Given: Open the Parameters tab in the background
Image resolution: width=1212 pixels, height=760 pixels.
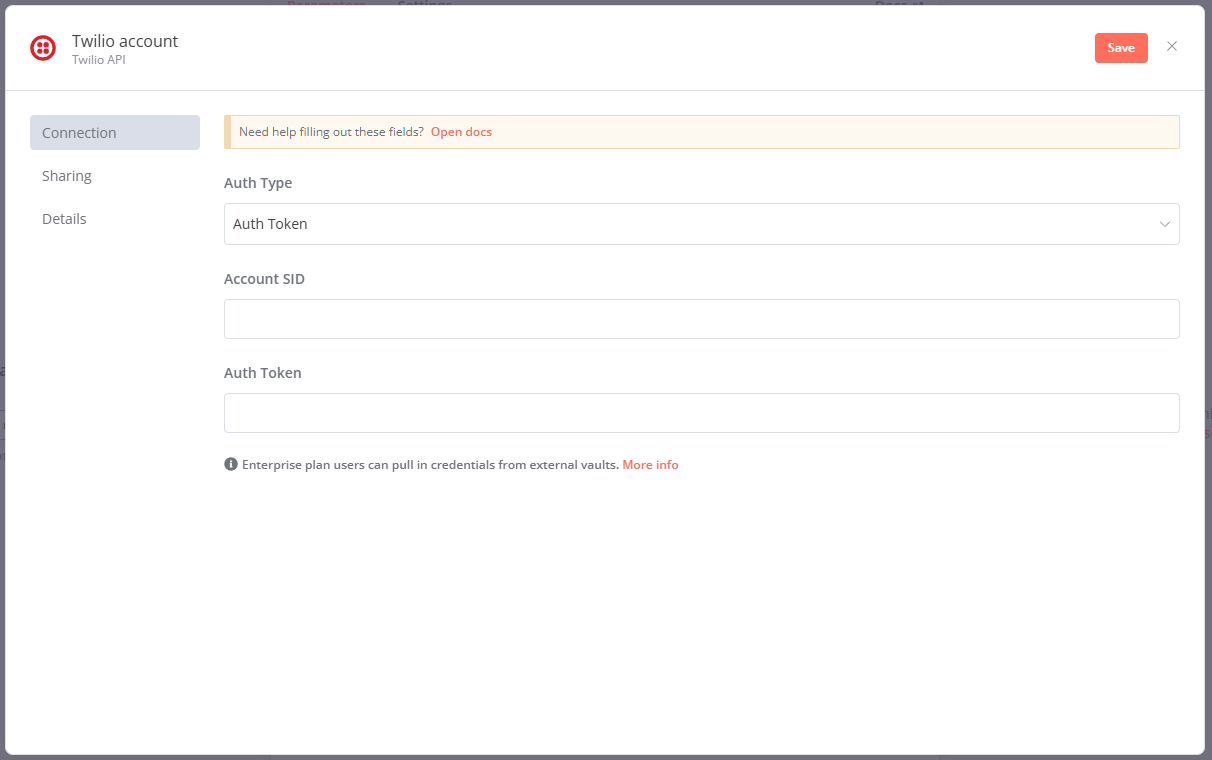Looking at the screenshot, I should point(326,5).
